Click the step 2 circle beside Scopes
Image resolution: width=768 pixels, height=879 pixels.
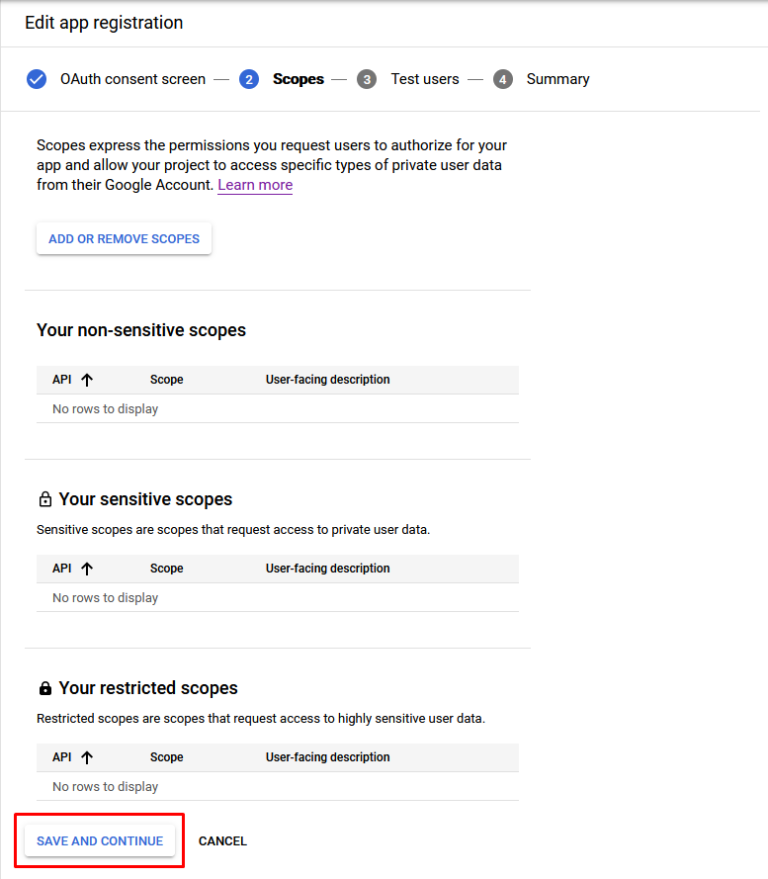tap(249, 79)
